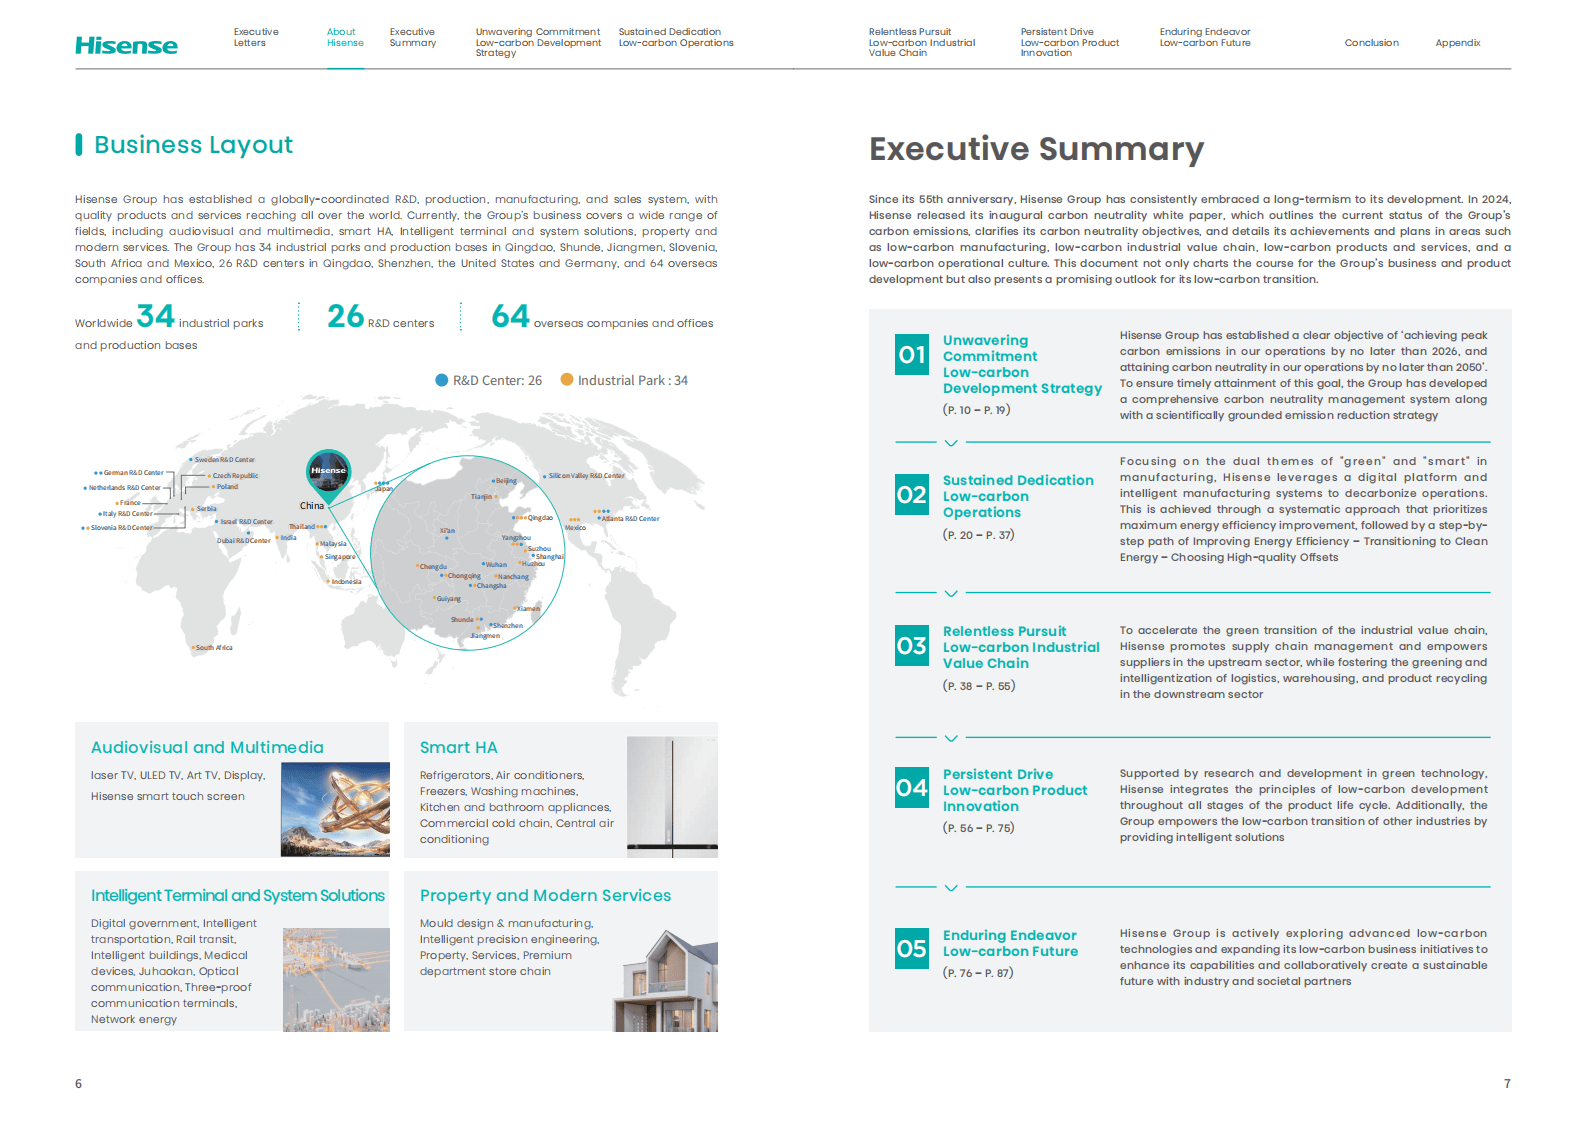Open Relentless Pursuit Low-carbon Industrial Value Chain in navigation

coord(922,42)
